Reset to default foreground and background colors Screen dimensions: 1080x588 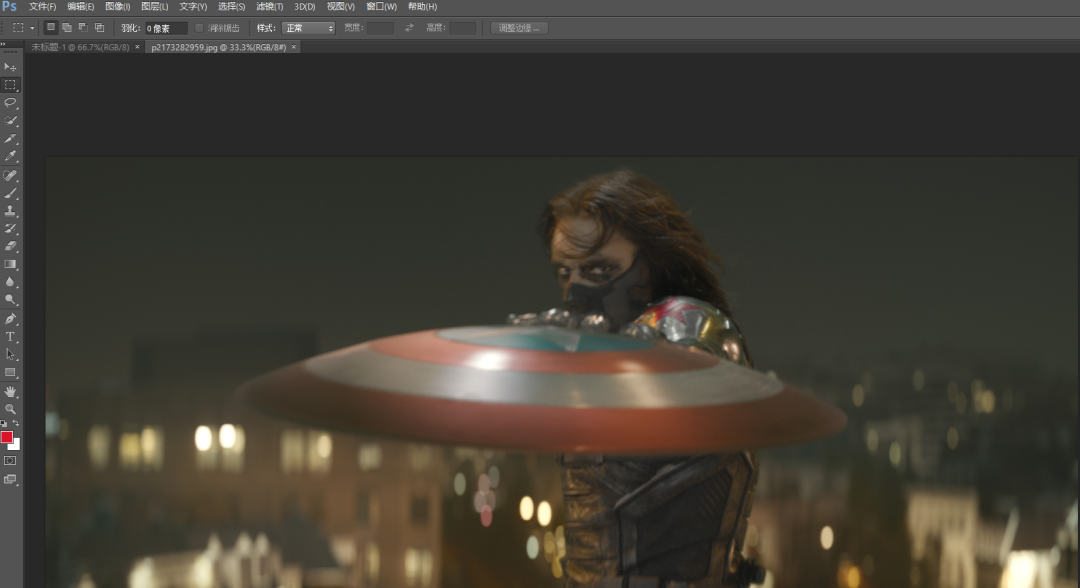pos(4,423)
